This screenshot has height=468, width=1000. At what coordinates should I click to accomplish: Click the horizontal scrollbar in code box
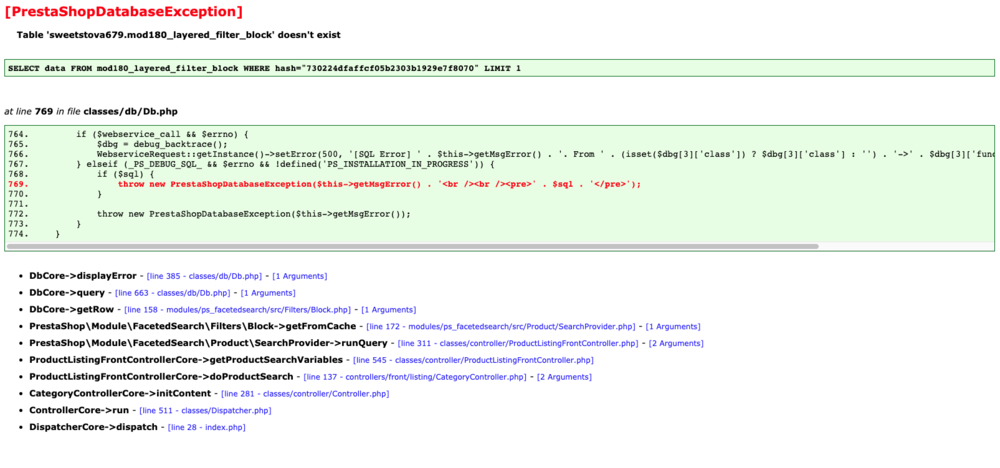coord(412,246)
